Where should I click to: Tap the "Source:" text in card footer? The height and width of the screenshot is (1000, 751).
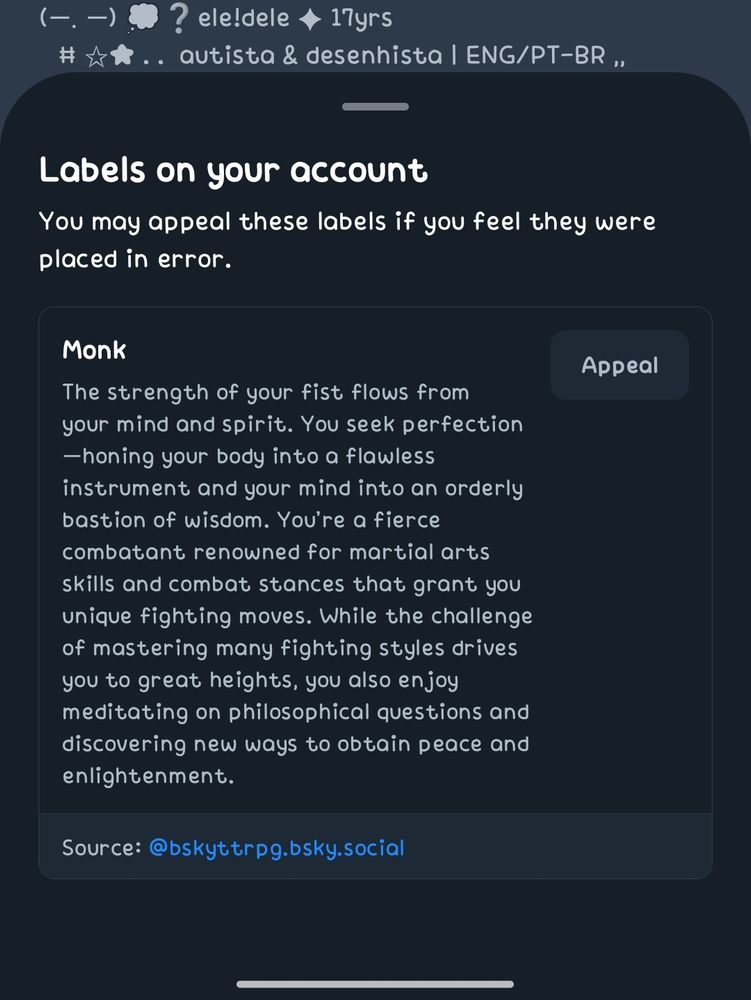[x=101, y=848]
